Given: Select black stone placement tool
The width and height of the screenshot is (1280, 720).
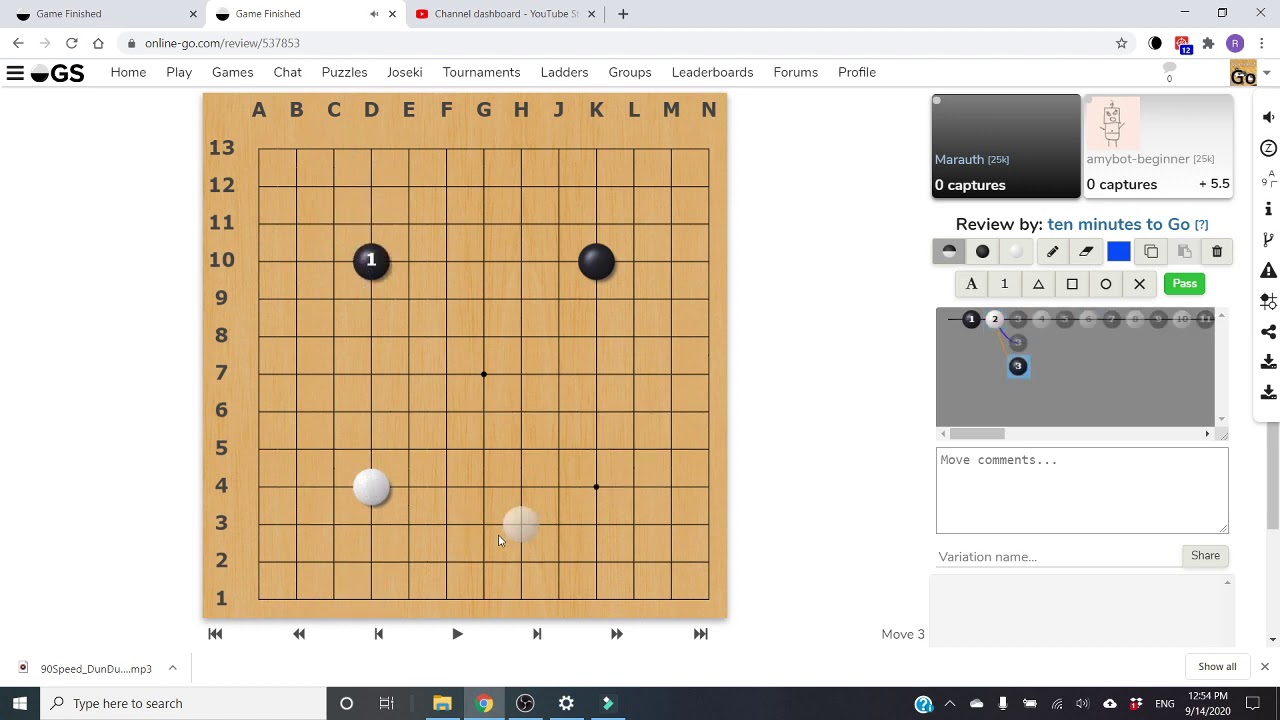Looking at the screenshot, I should coord(983,252).
